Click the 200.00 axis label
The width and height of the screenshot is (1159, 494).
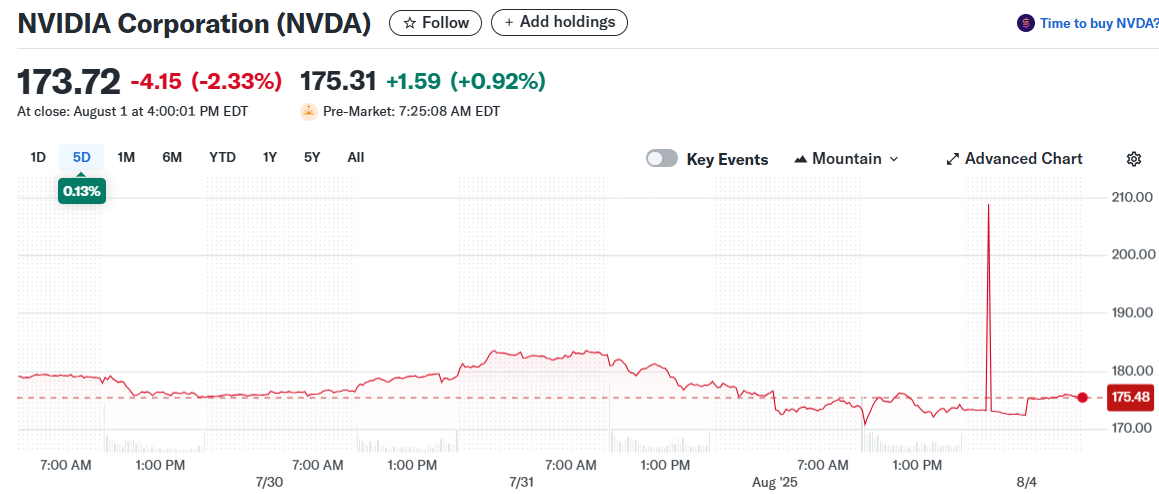[1132, 254]
